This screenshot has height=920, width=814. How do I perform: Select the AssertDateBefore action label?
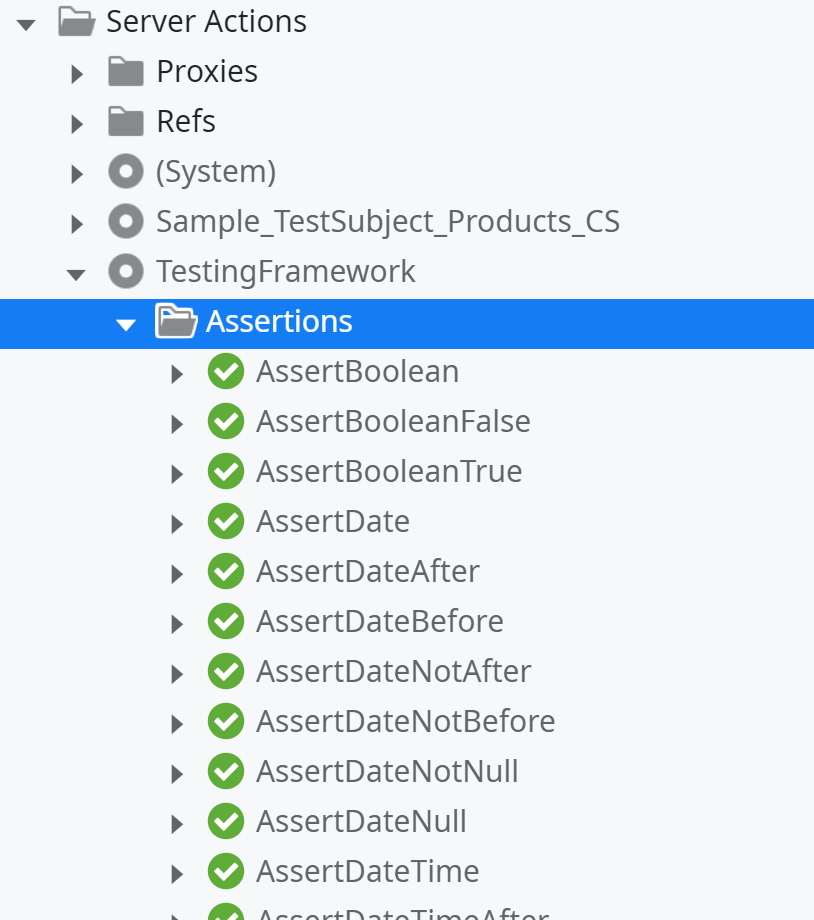tap(379, 622)
